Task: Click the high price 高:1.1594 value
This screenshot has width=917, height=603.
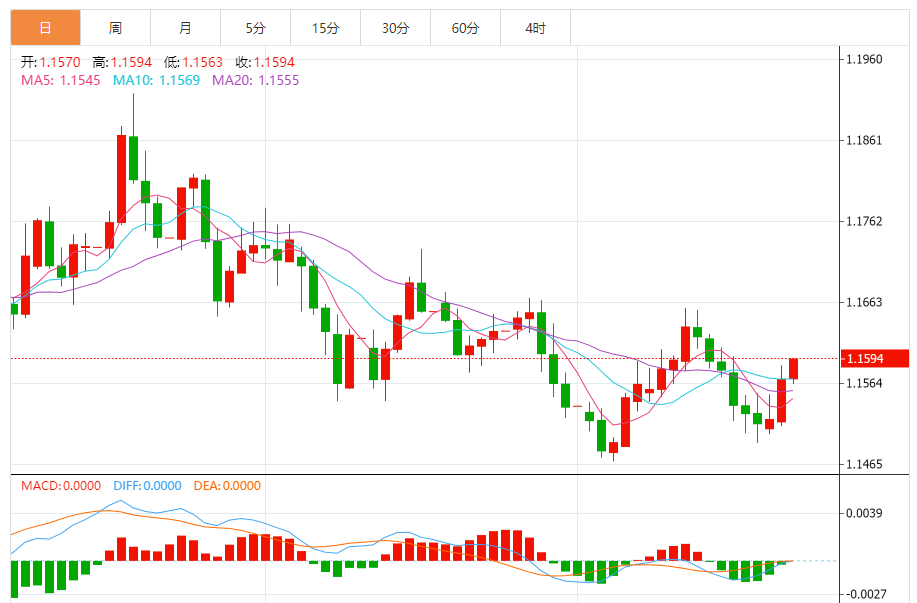Action: [x=122, y=62]
